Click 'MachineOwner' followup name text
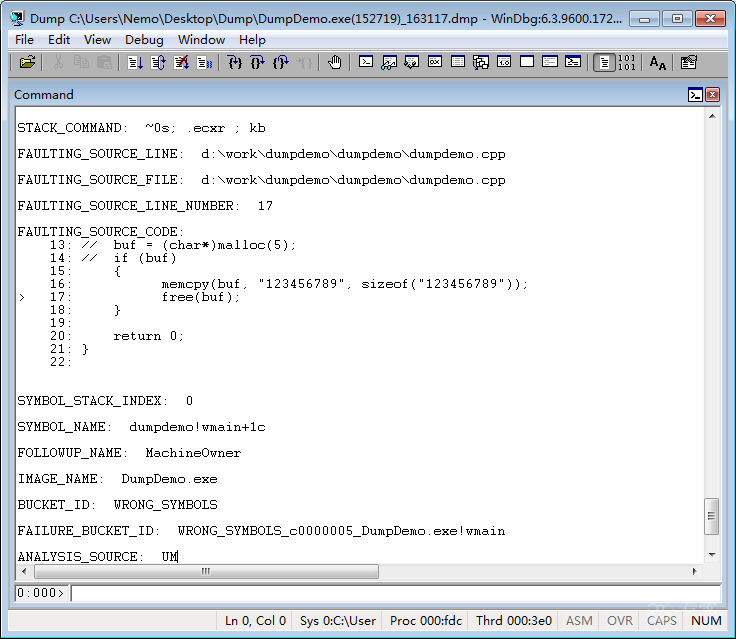Image resolution: width=736 pixels, height=639 pixels. [193, 453]
